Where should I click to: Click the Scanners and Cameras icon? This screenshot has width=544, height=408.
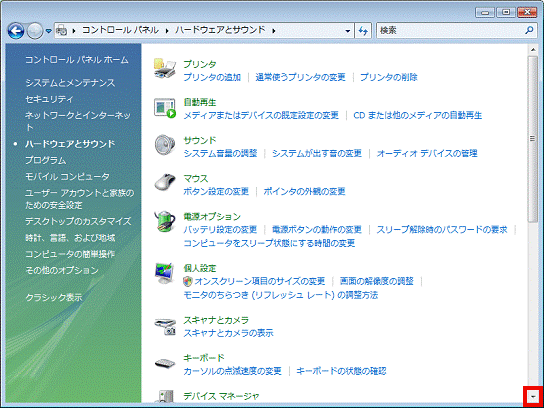165,326
